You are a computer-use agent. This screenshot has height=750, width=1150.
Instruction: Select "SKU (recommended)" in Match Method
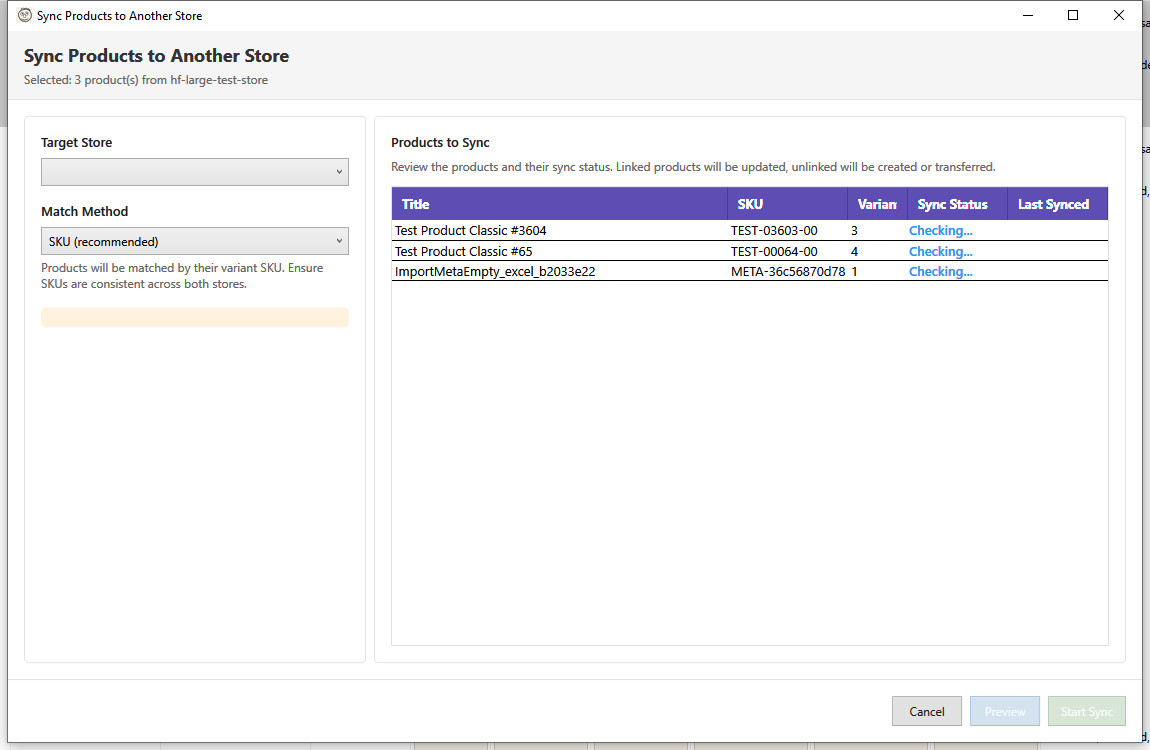[x=194, y=240]
